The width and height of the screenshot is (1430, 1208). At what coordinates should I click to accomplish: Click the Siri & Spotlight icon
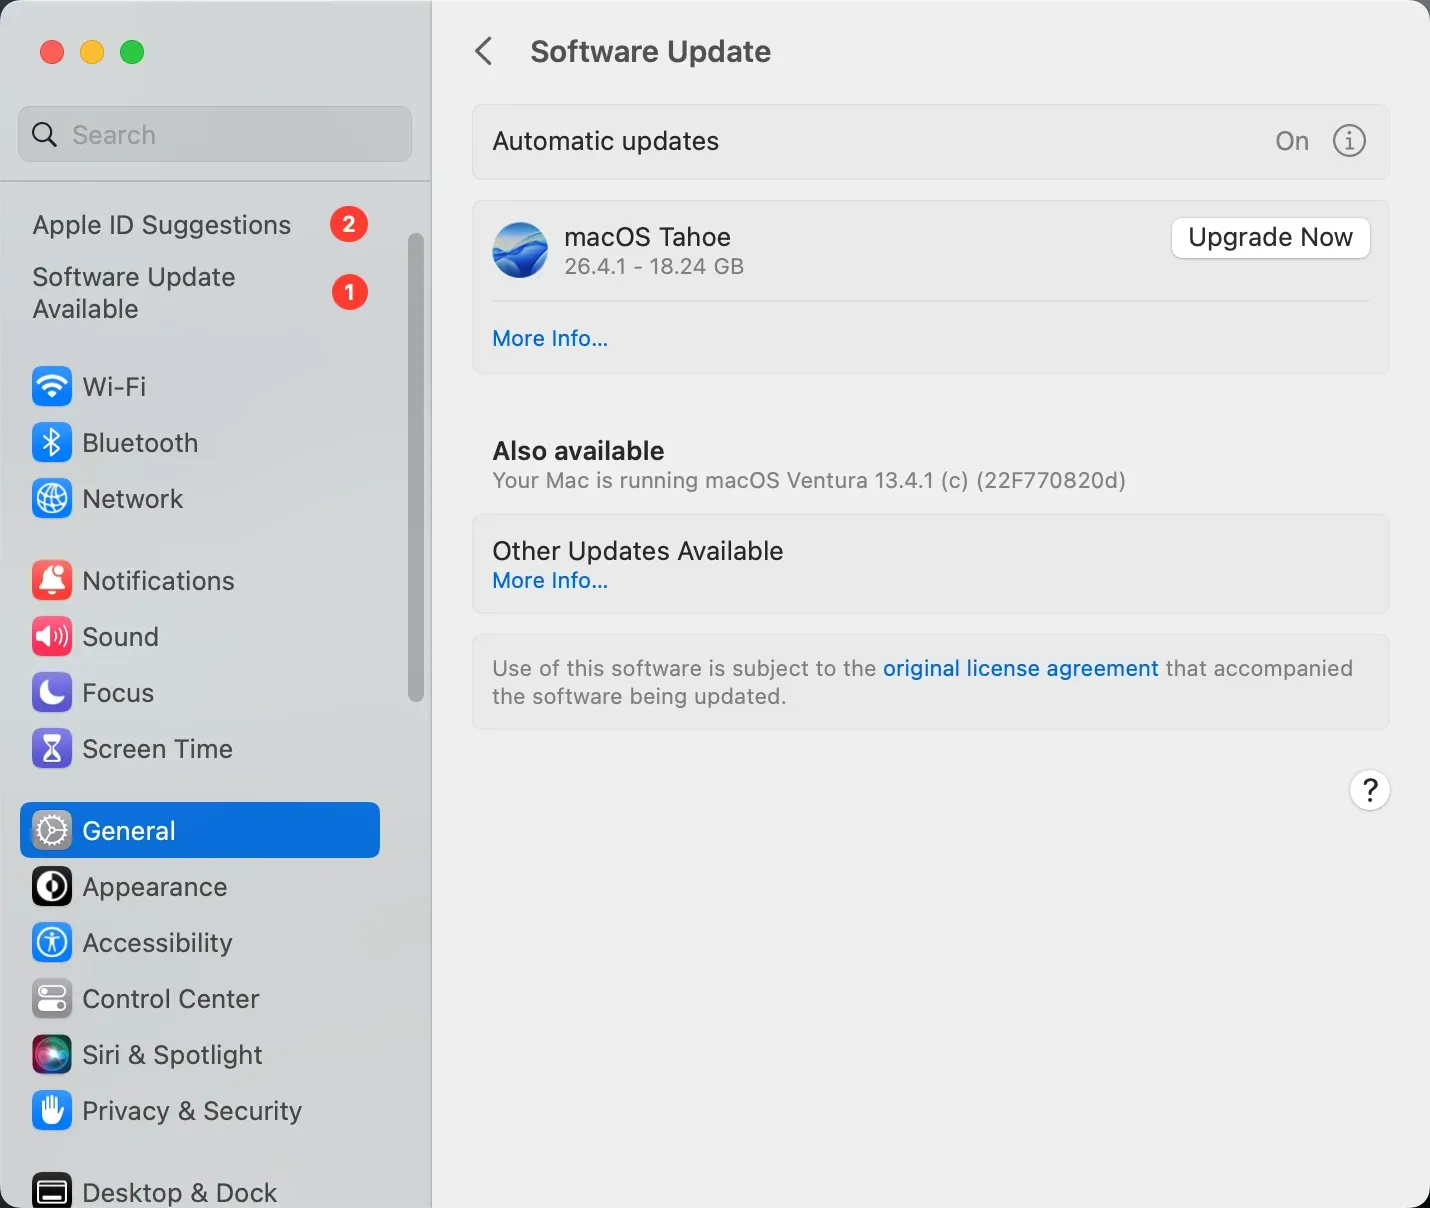point(52,1054)
